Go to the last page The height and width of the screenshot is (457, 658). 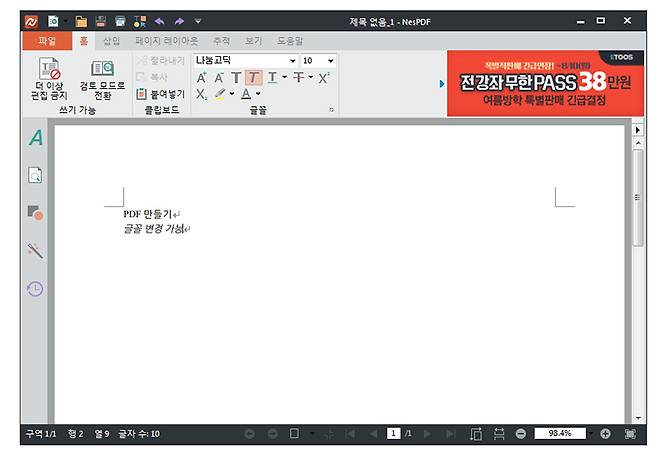[451, 433]
